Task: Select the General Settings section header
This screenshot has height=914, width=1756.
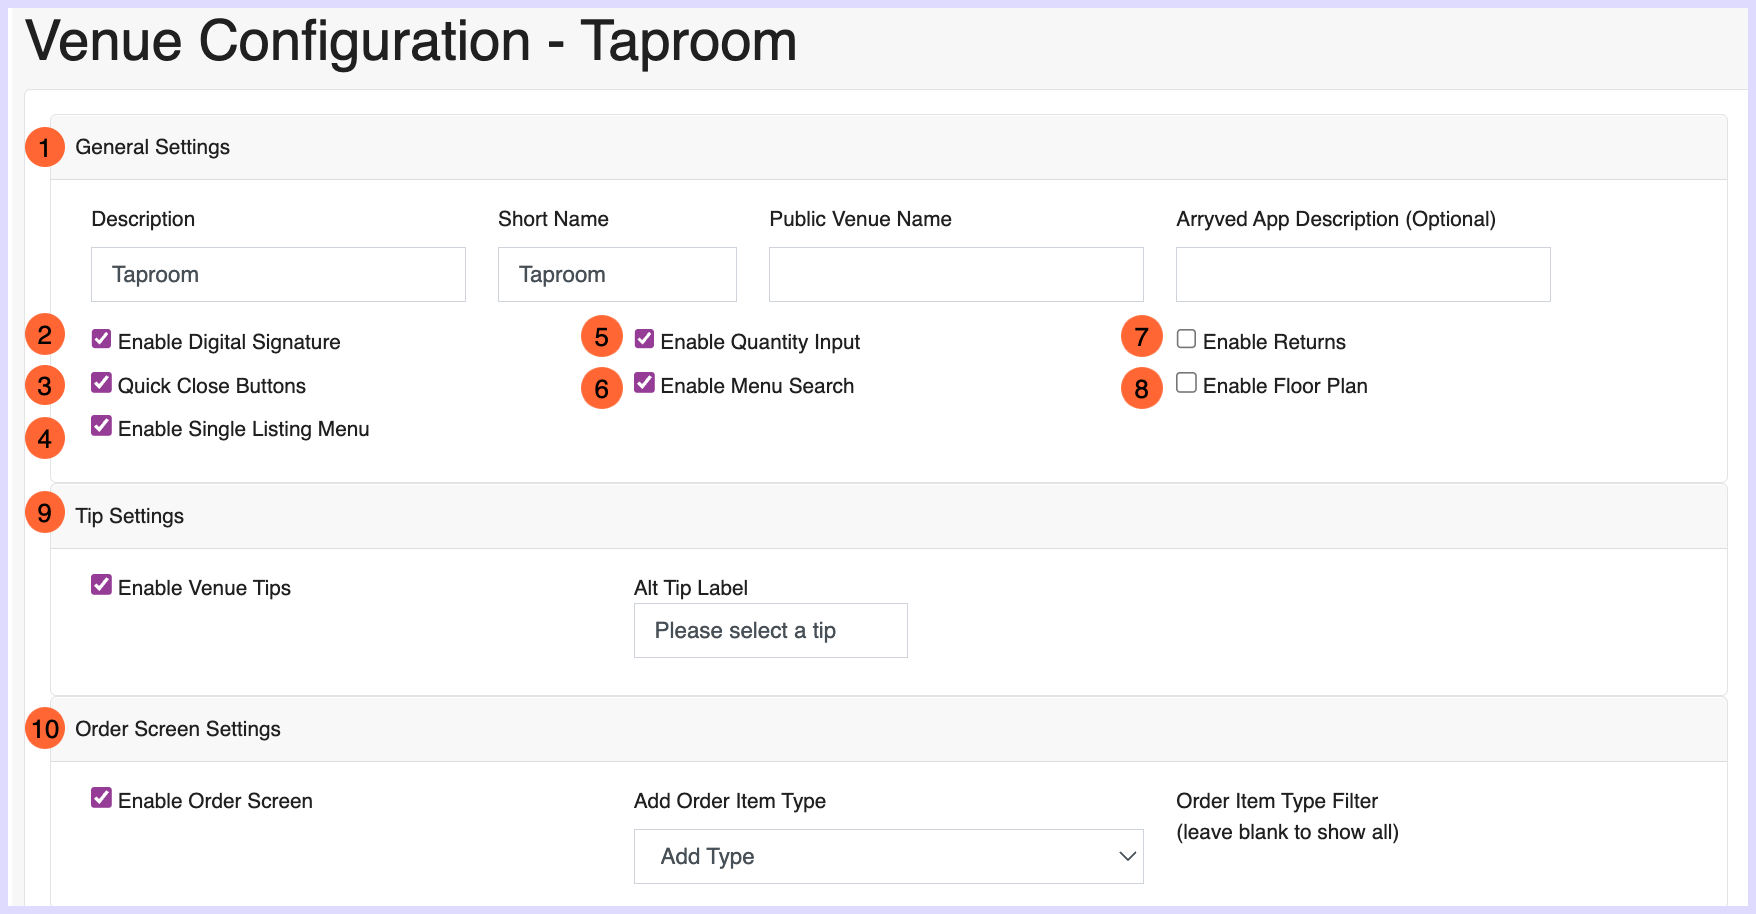Action: [x=888, y=147]
